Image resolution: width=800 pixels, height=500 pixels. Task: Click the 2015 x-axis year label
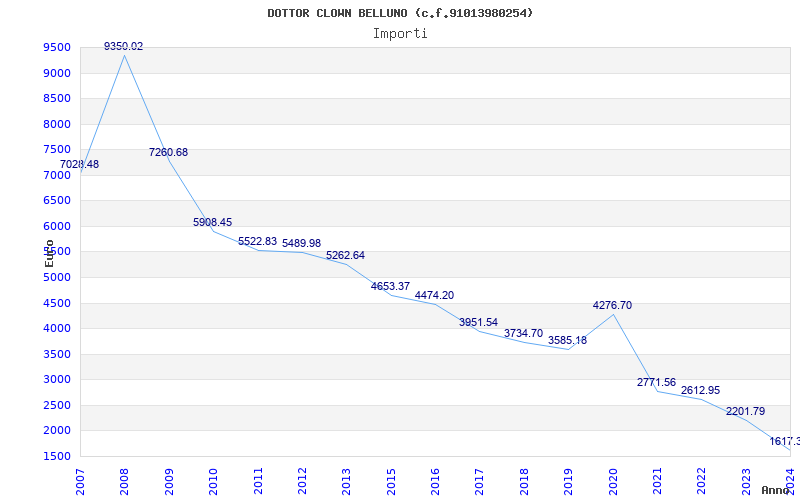point(391,481)
